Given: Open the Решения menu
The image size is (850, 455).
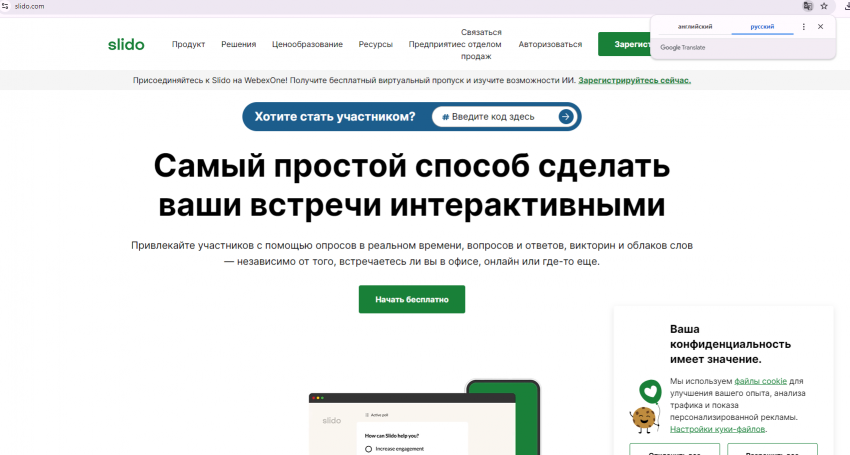Looking at the screenshot, I should point(239,44).
